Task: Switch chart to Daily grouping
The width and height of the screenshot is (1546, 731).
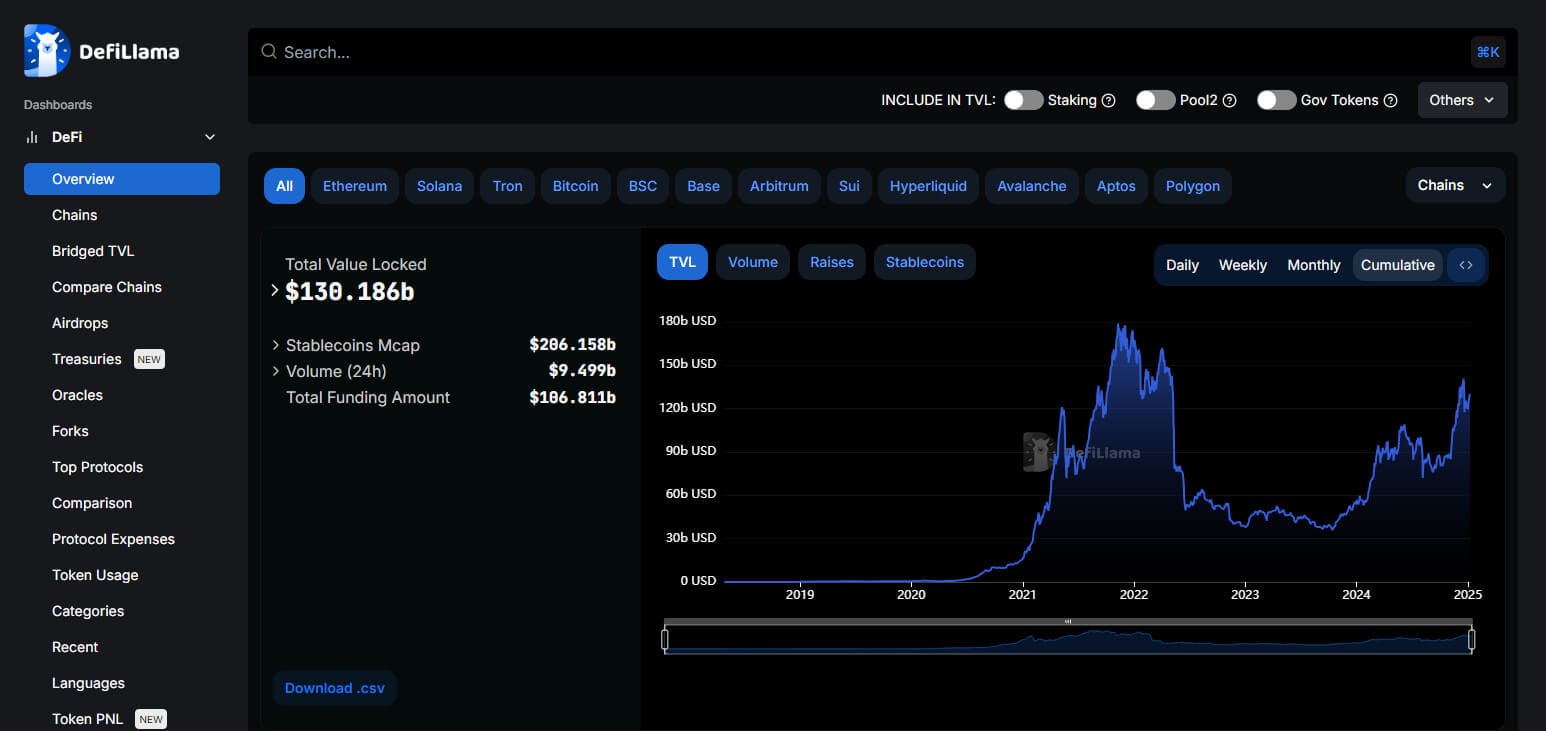Action: point(1182,265)
